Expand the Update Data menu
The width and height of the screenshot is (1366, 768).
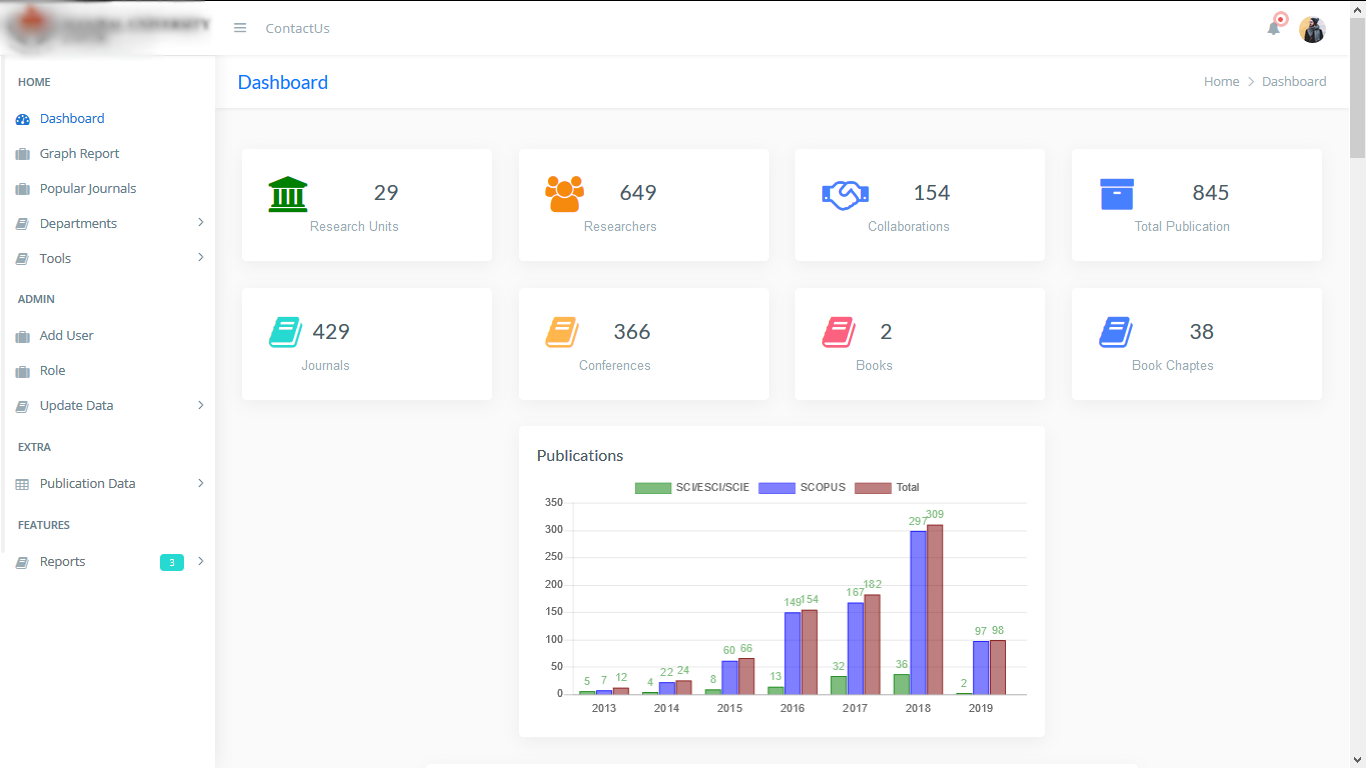tap(77, 405)
